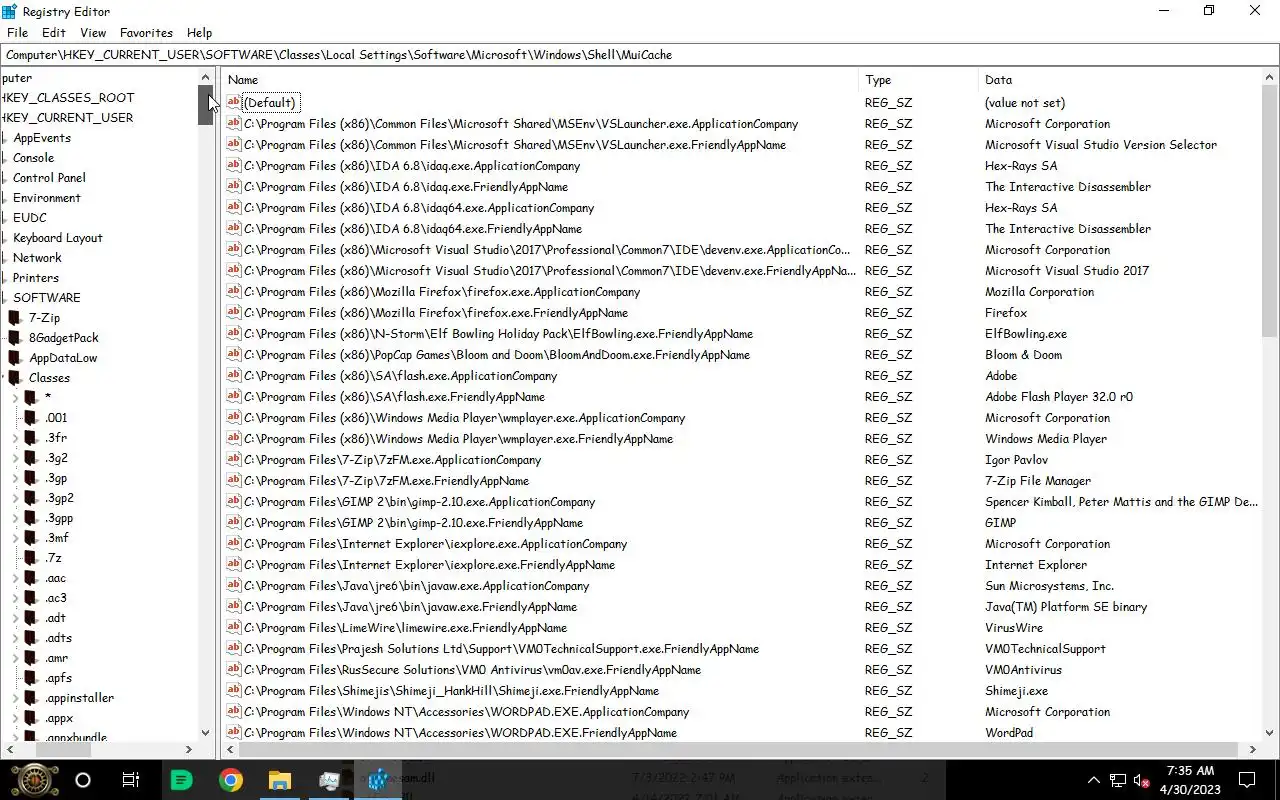Click the string icon beside the (Default) value

point(233,102)
